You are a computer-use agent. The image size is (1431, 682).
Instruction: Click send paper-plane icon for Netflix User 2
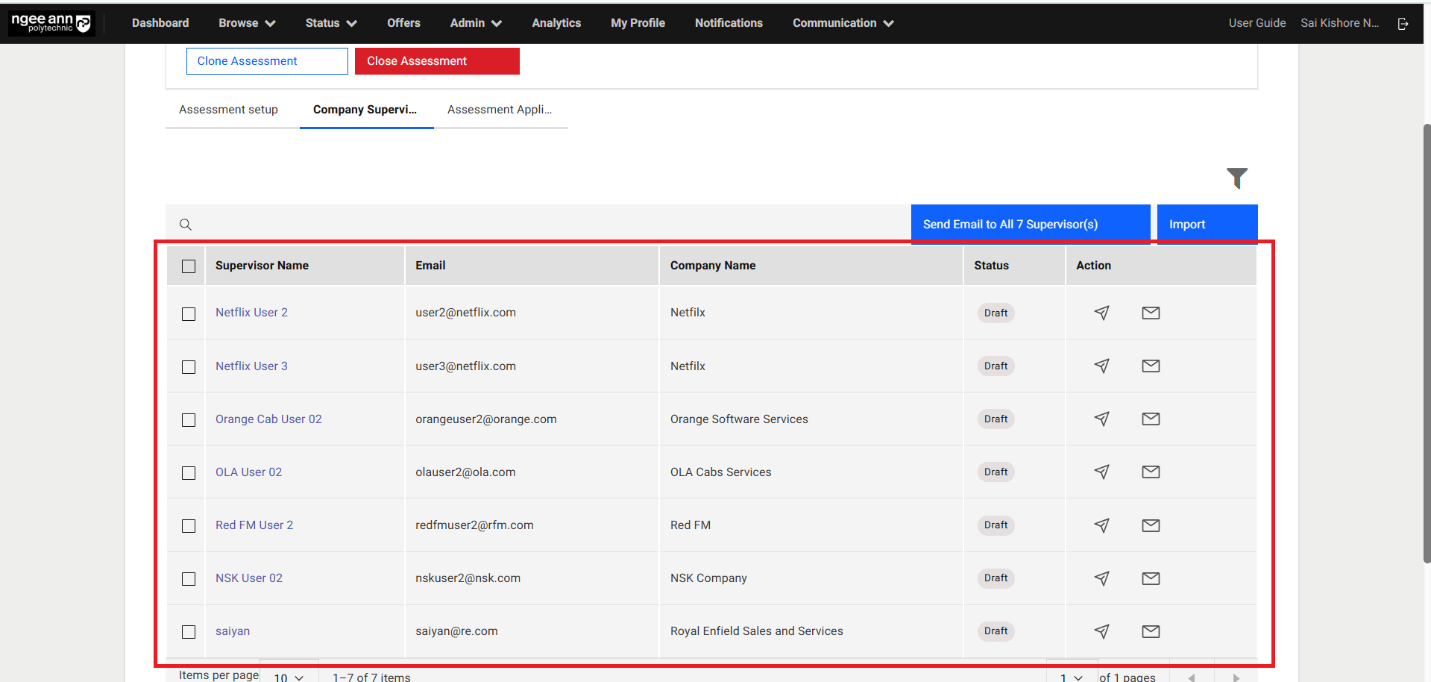[x=1101, y=313]
